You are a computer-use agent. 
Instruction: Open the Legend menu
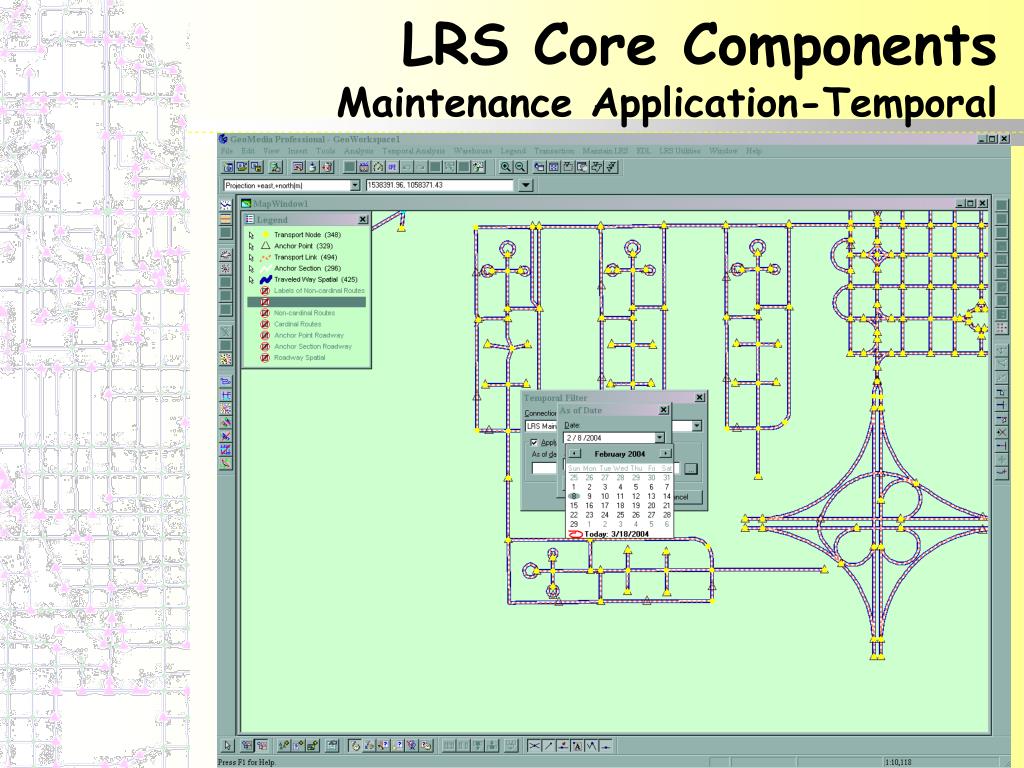click(513, 151)
